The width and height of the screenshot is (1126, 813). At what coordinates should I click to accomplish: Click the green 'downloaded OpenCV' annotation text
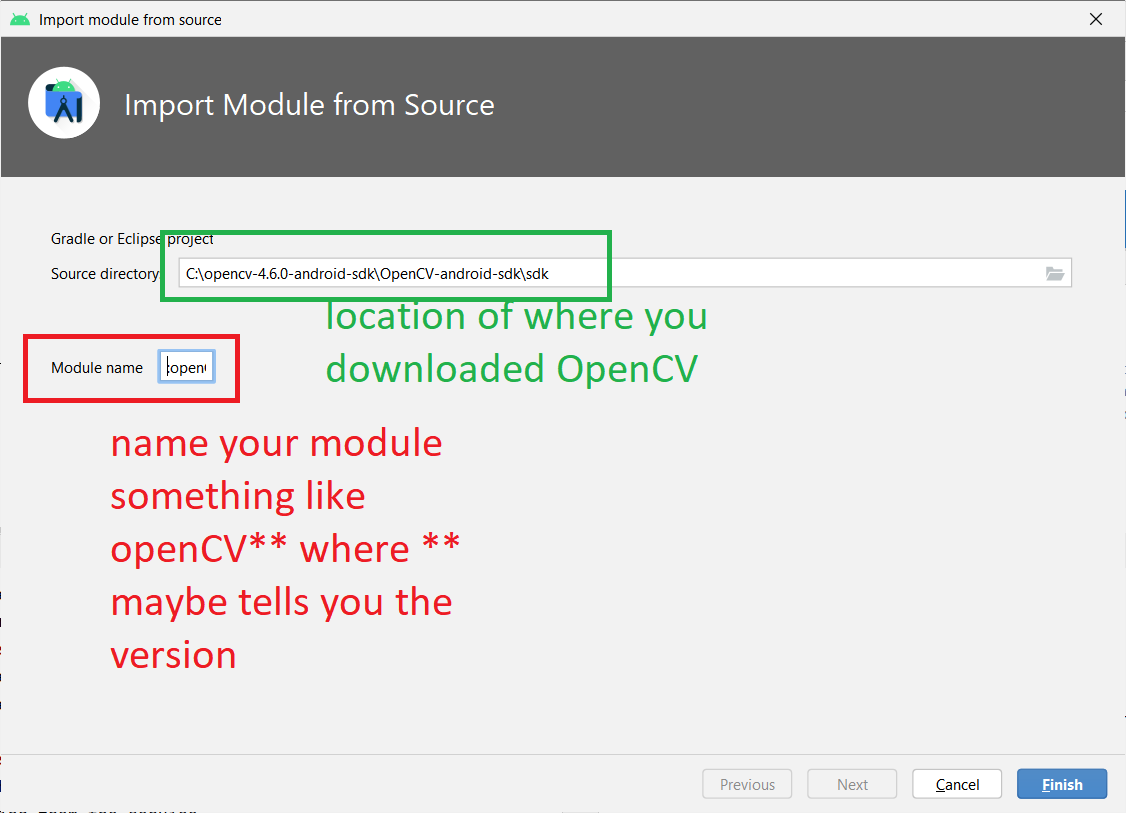(511, 369)
